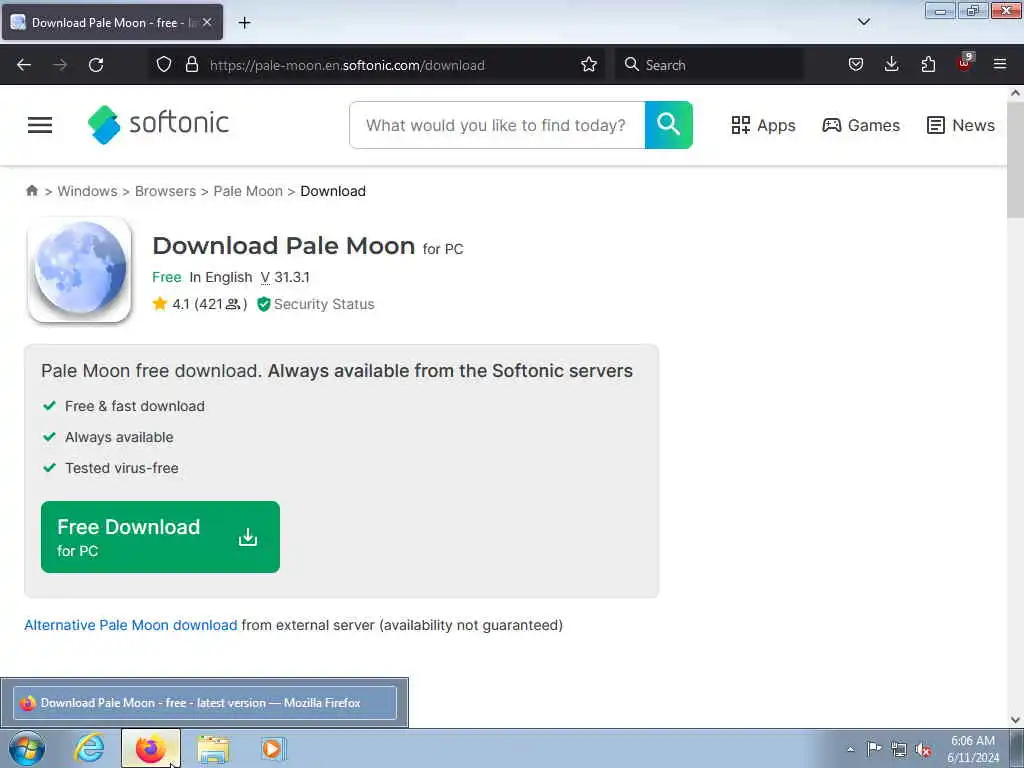Open the Games section

tap(861, 125)
